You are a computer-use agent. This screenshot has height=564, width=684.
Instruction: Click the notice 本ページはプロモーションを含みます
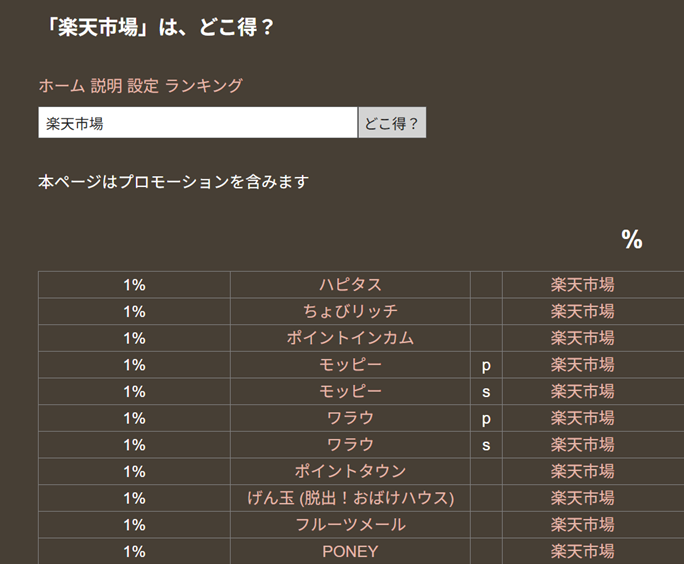[174, 182]
